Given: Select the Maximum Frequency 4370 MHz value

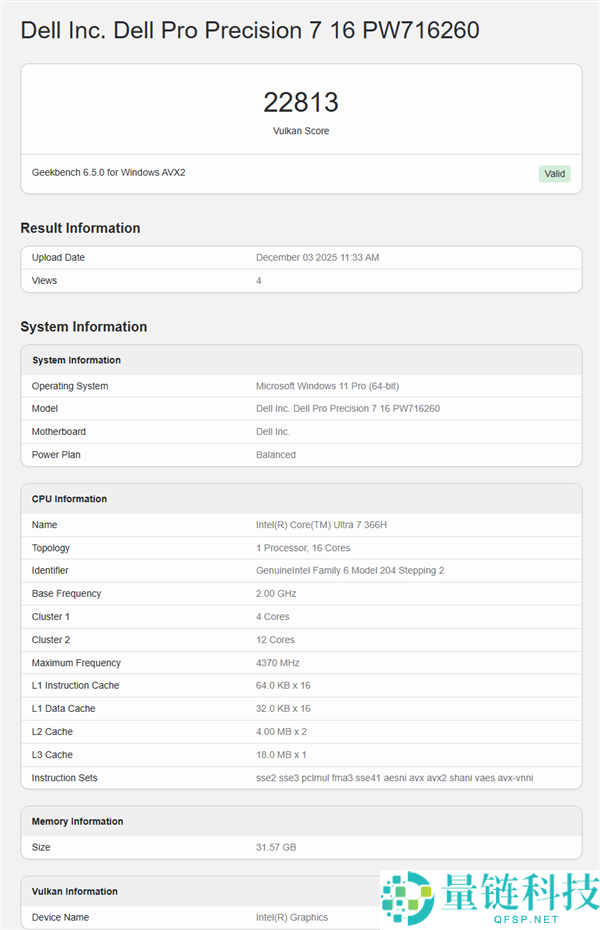Looking at the screenshot, I should (277, 663).
